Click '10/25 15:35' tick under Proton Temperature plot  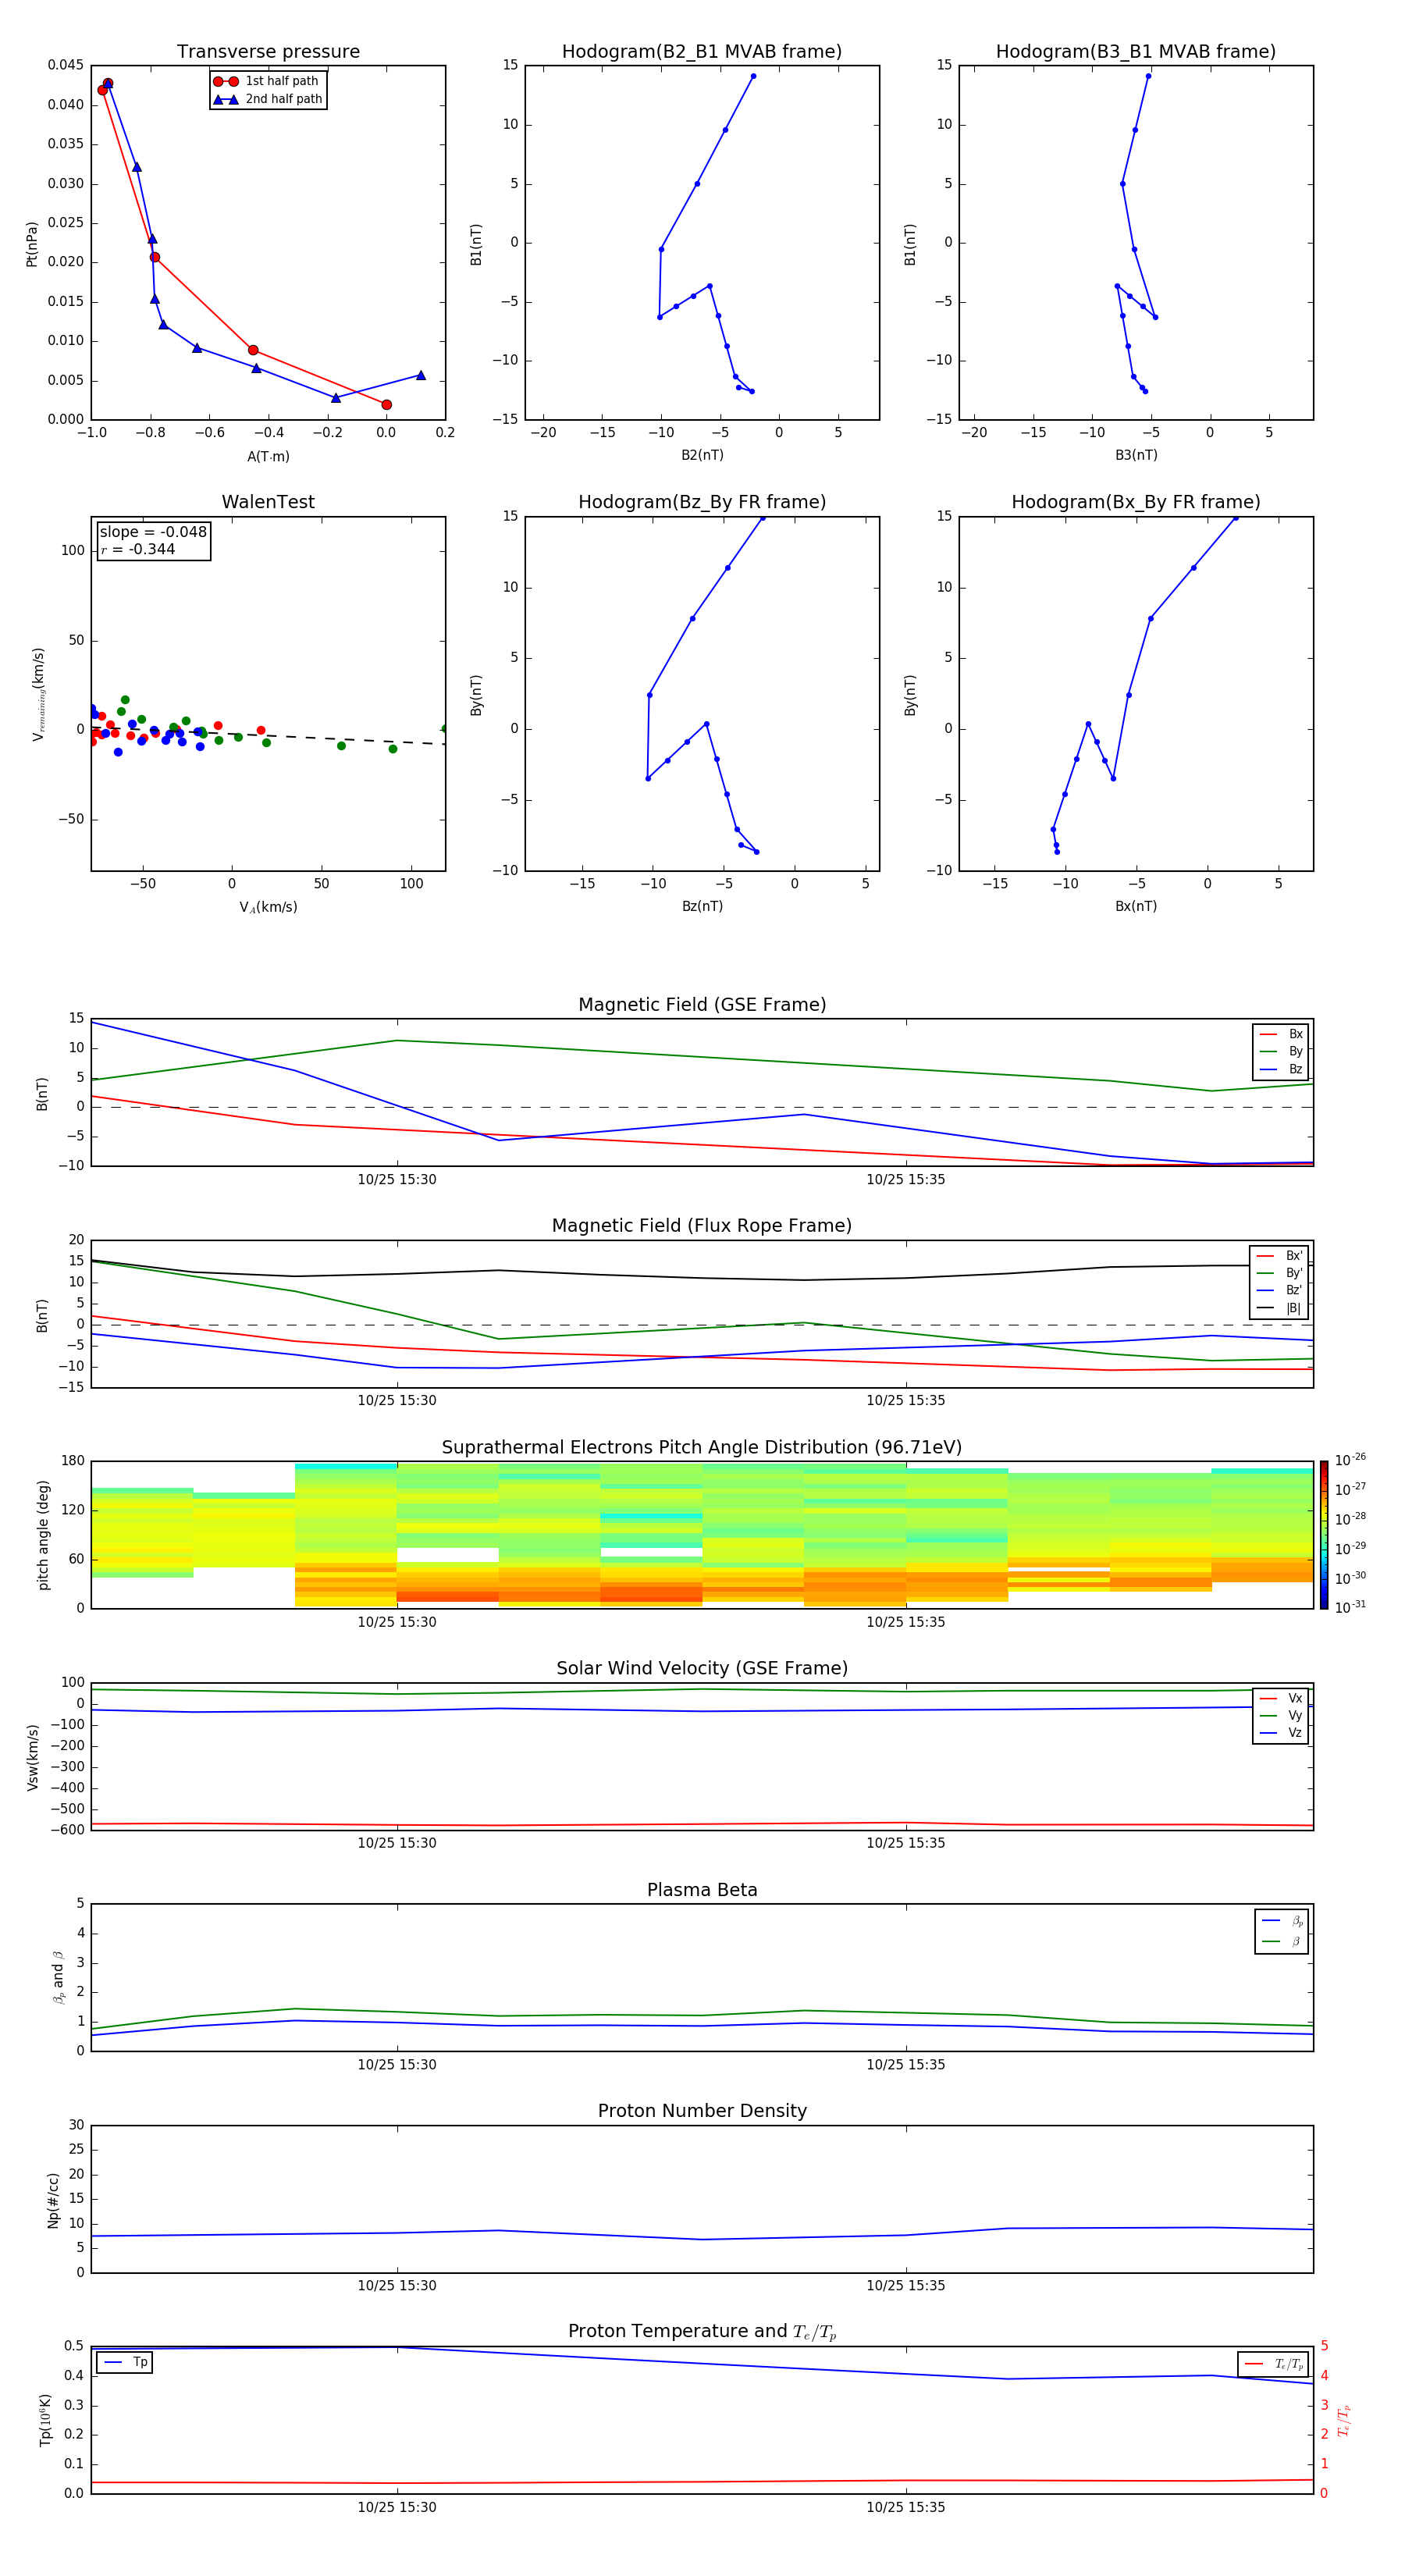905,2507
